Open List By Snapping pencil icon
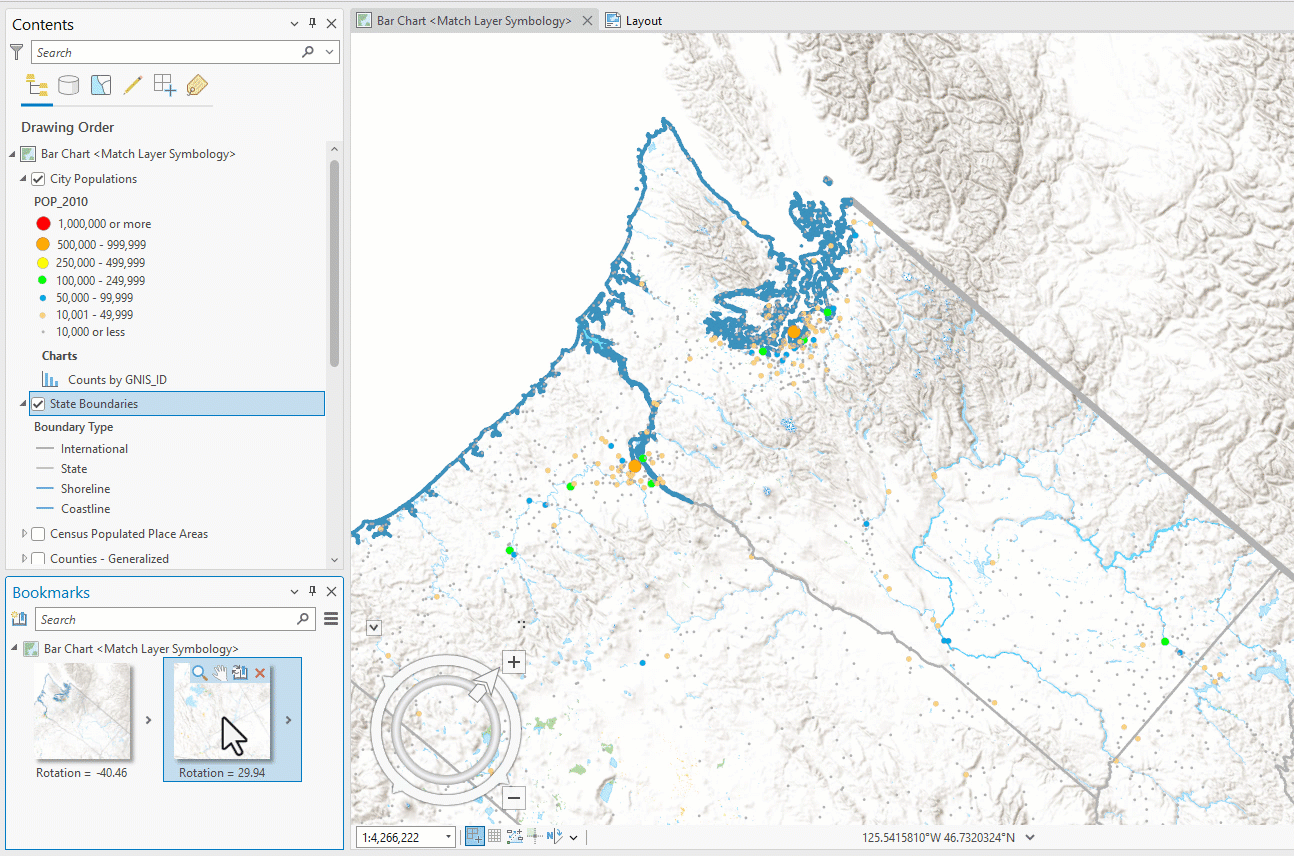The image size is (1294, 856). point(133,85)
